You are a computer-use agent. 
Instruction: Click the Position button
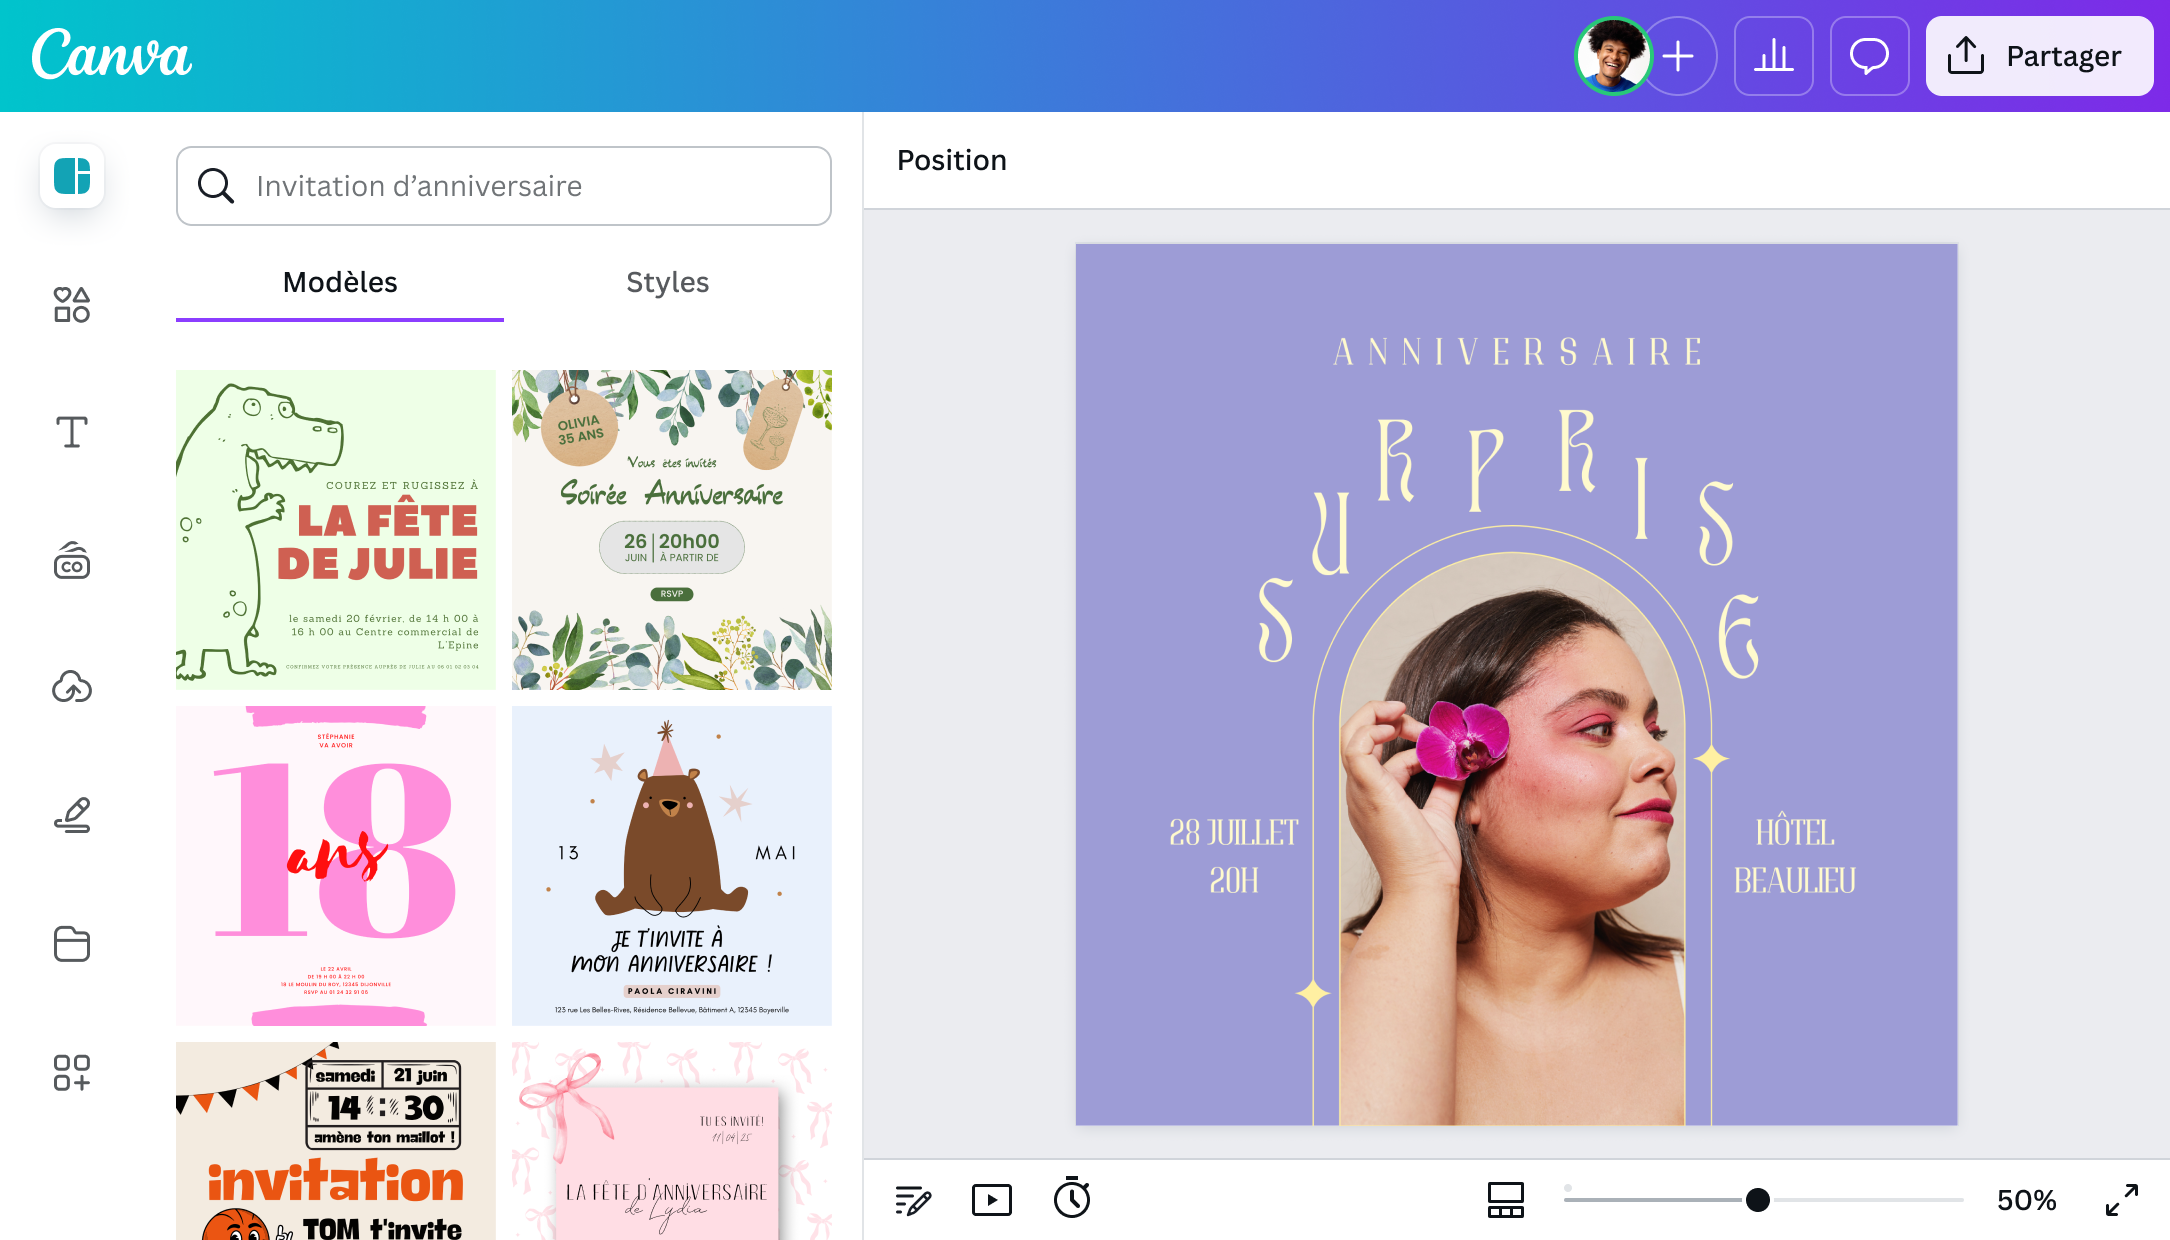[x=952, y=160]
